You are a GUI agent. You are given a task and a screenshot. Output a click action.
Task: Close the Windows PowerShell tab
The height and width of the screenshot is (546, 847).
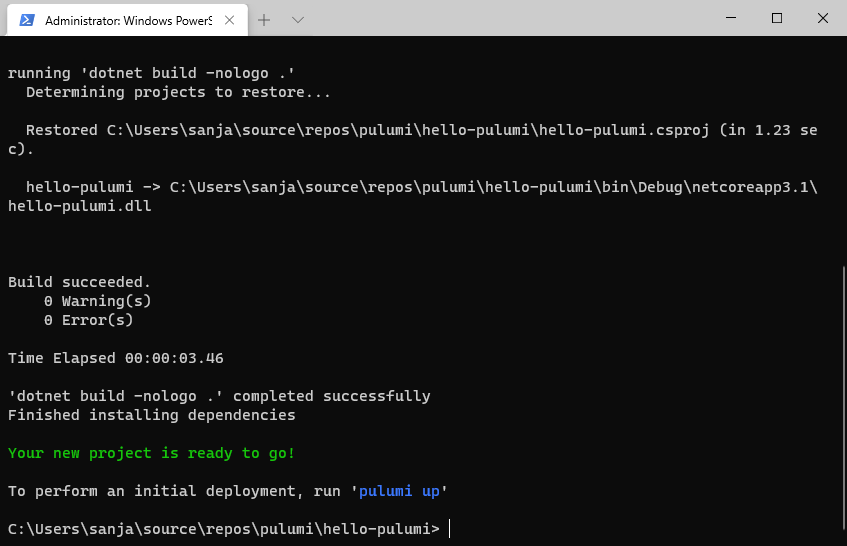230,20
